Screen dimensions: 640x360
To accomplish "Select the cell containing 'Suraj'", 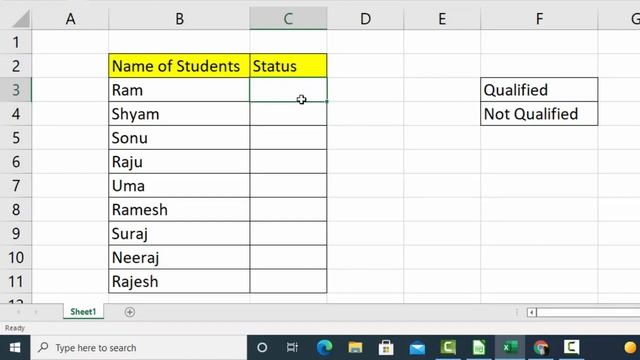I will 179,233.
